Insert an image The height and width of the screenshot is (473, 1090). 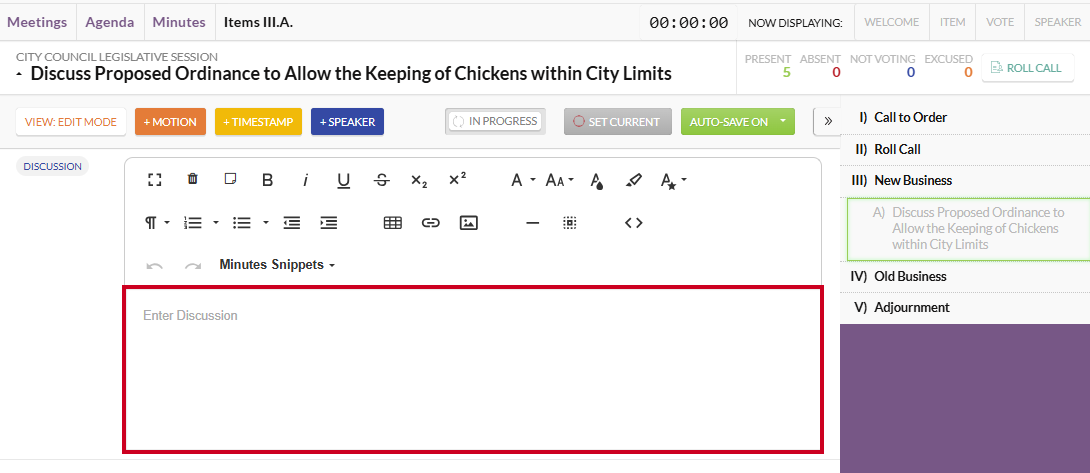click(469, 223)
